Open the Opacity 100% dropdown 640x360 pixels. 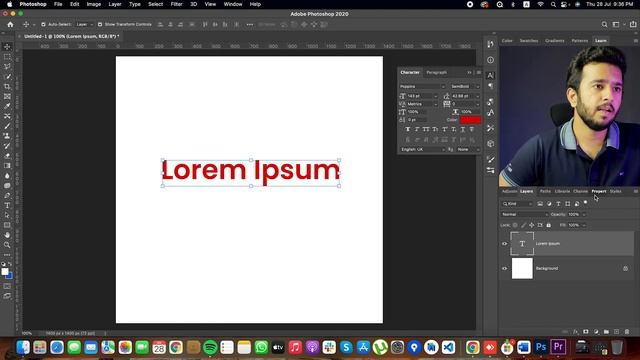584,214
